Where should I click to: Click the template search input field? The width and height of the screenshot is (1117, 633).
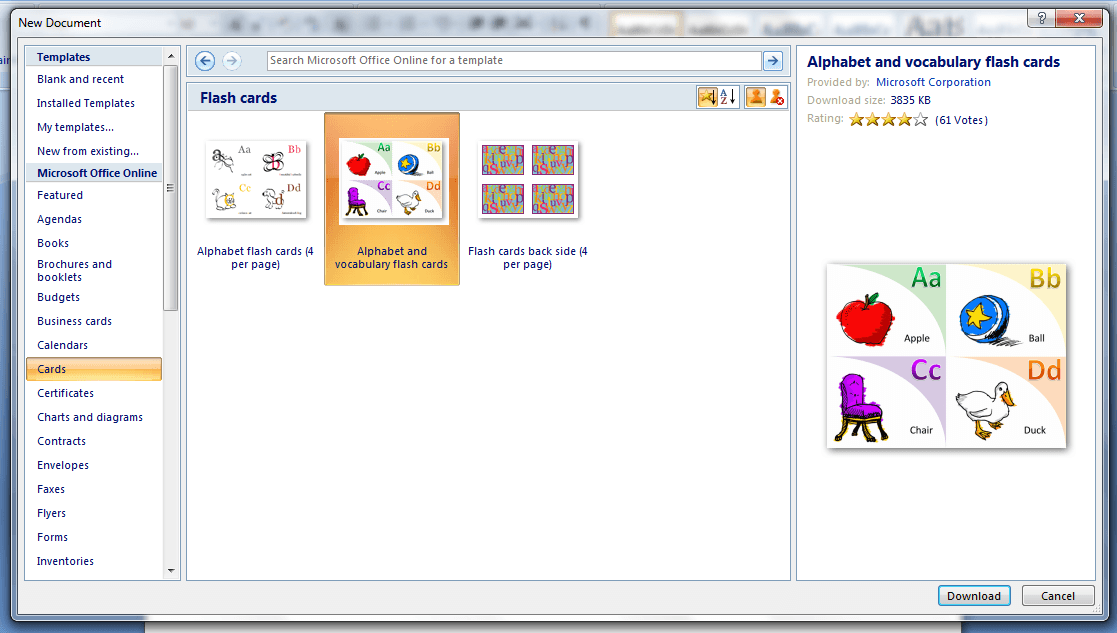click(513, 61)
